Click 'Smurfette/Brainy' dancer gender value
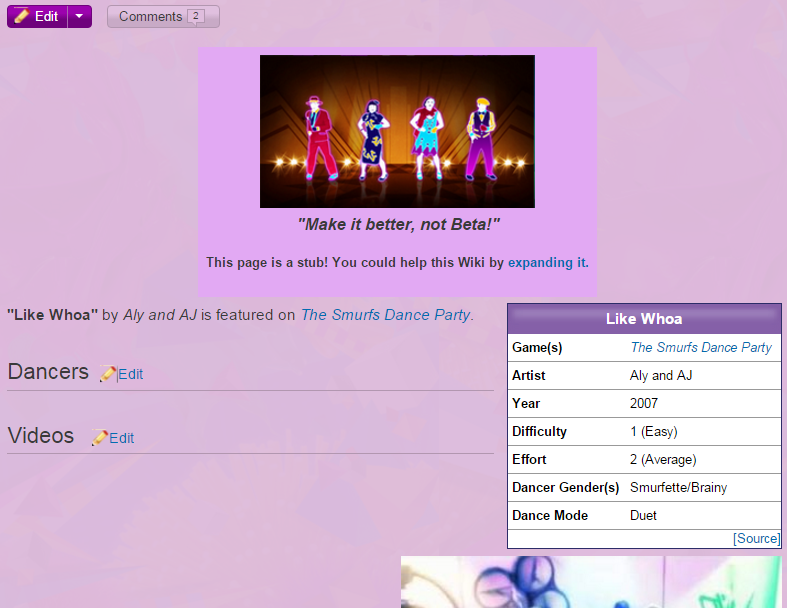787x608 pixels. [678, 487]
